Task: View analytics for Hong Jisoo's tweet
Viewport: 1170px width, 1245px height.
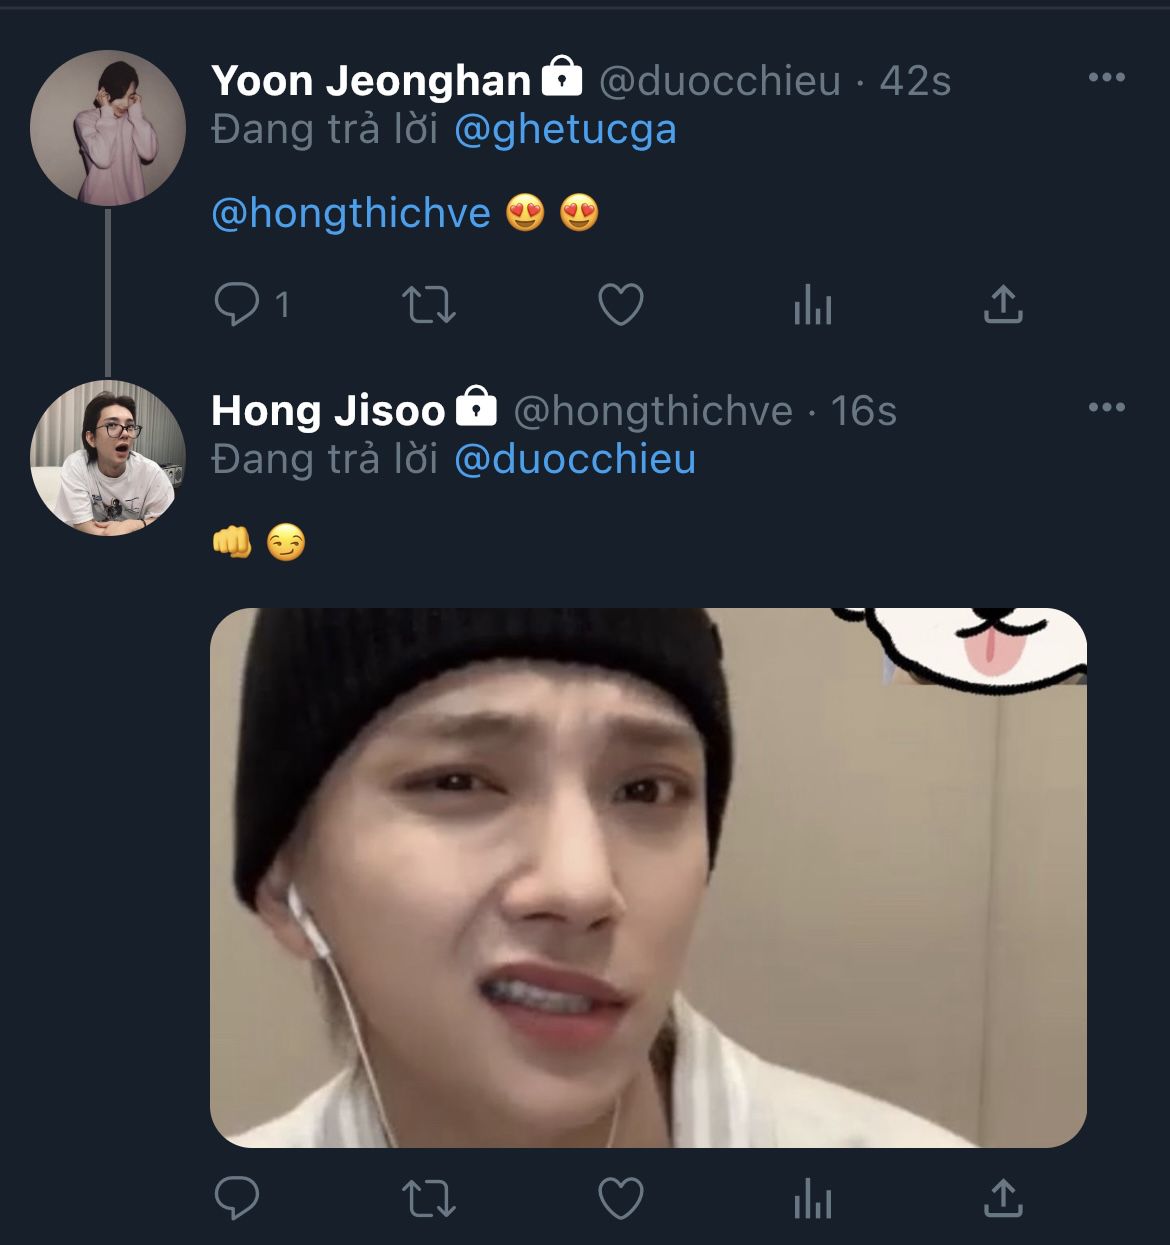Action: 812,1198
